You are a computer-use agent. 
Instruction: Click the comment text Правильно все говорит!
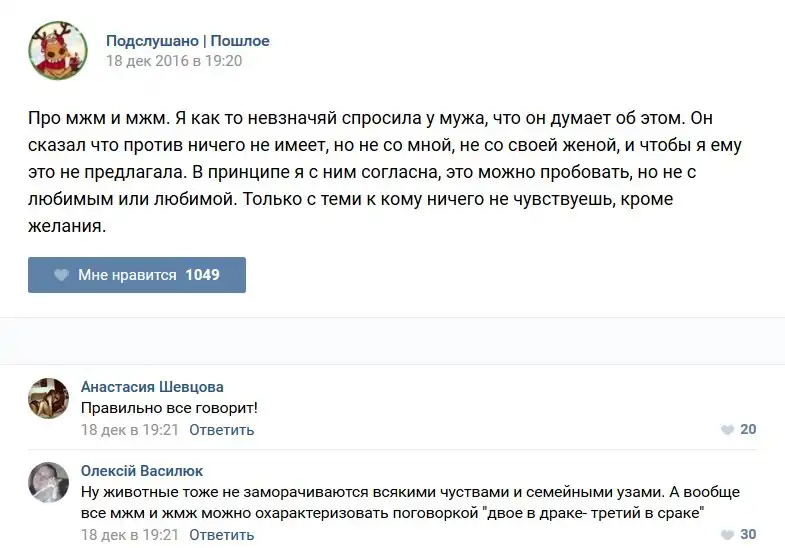tap(169, 408)
